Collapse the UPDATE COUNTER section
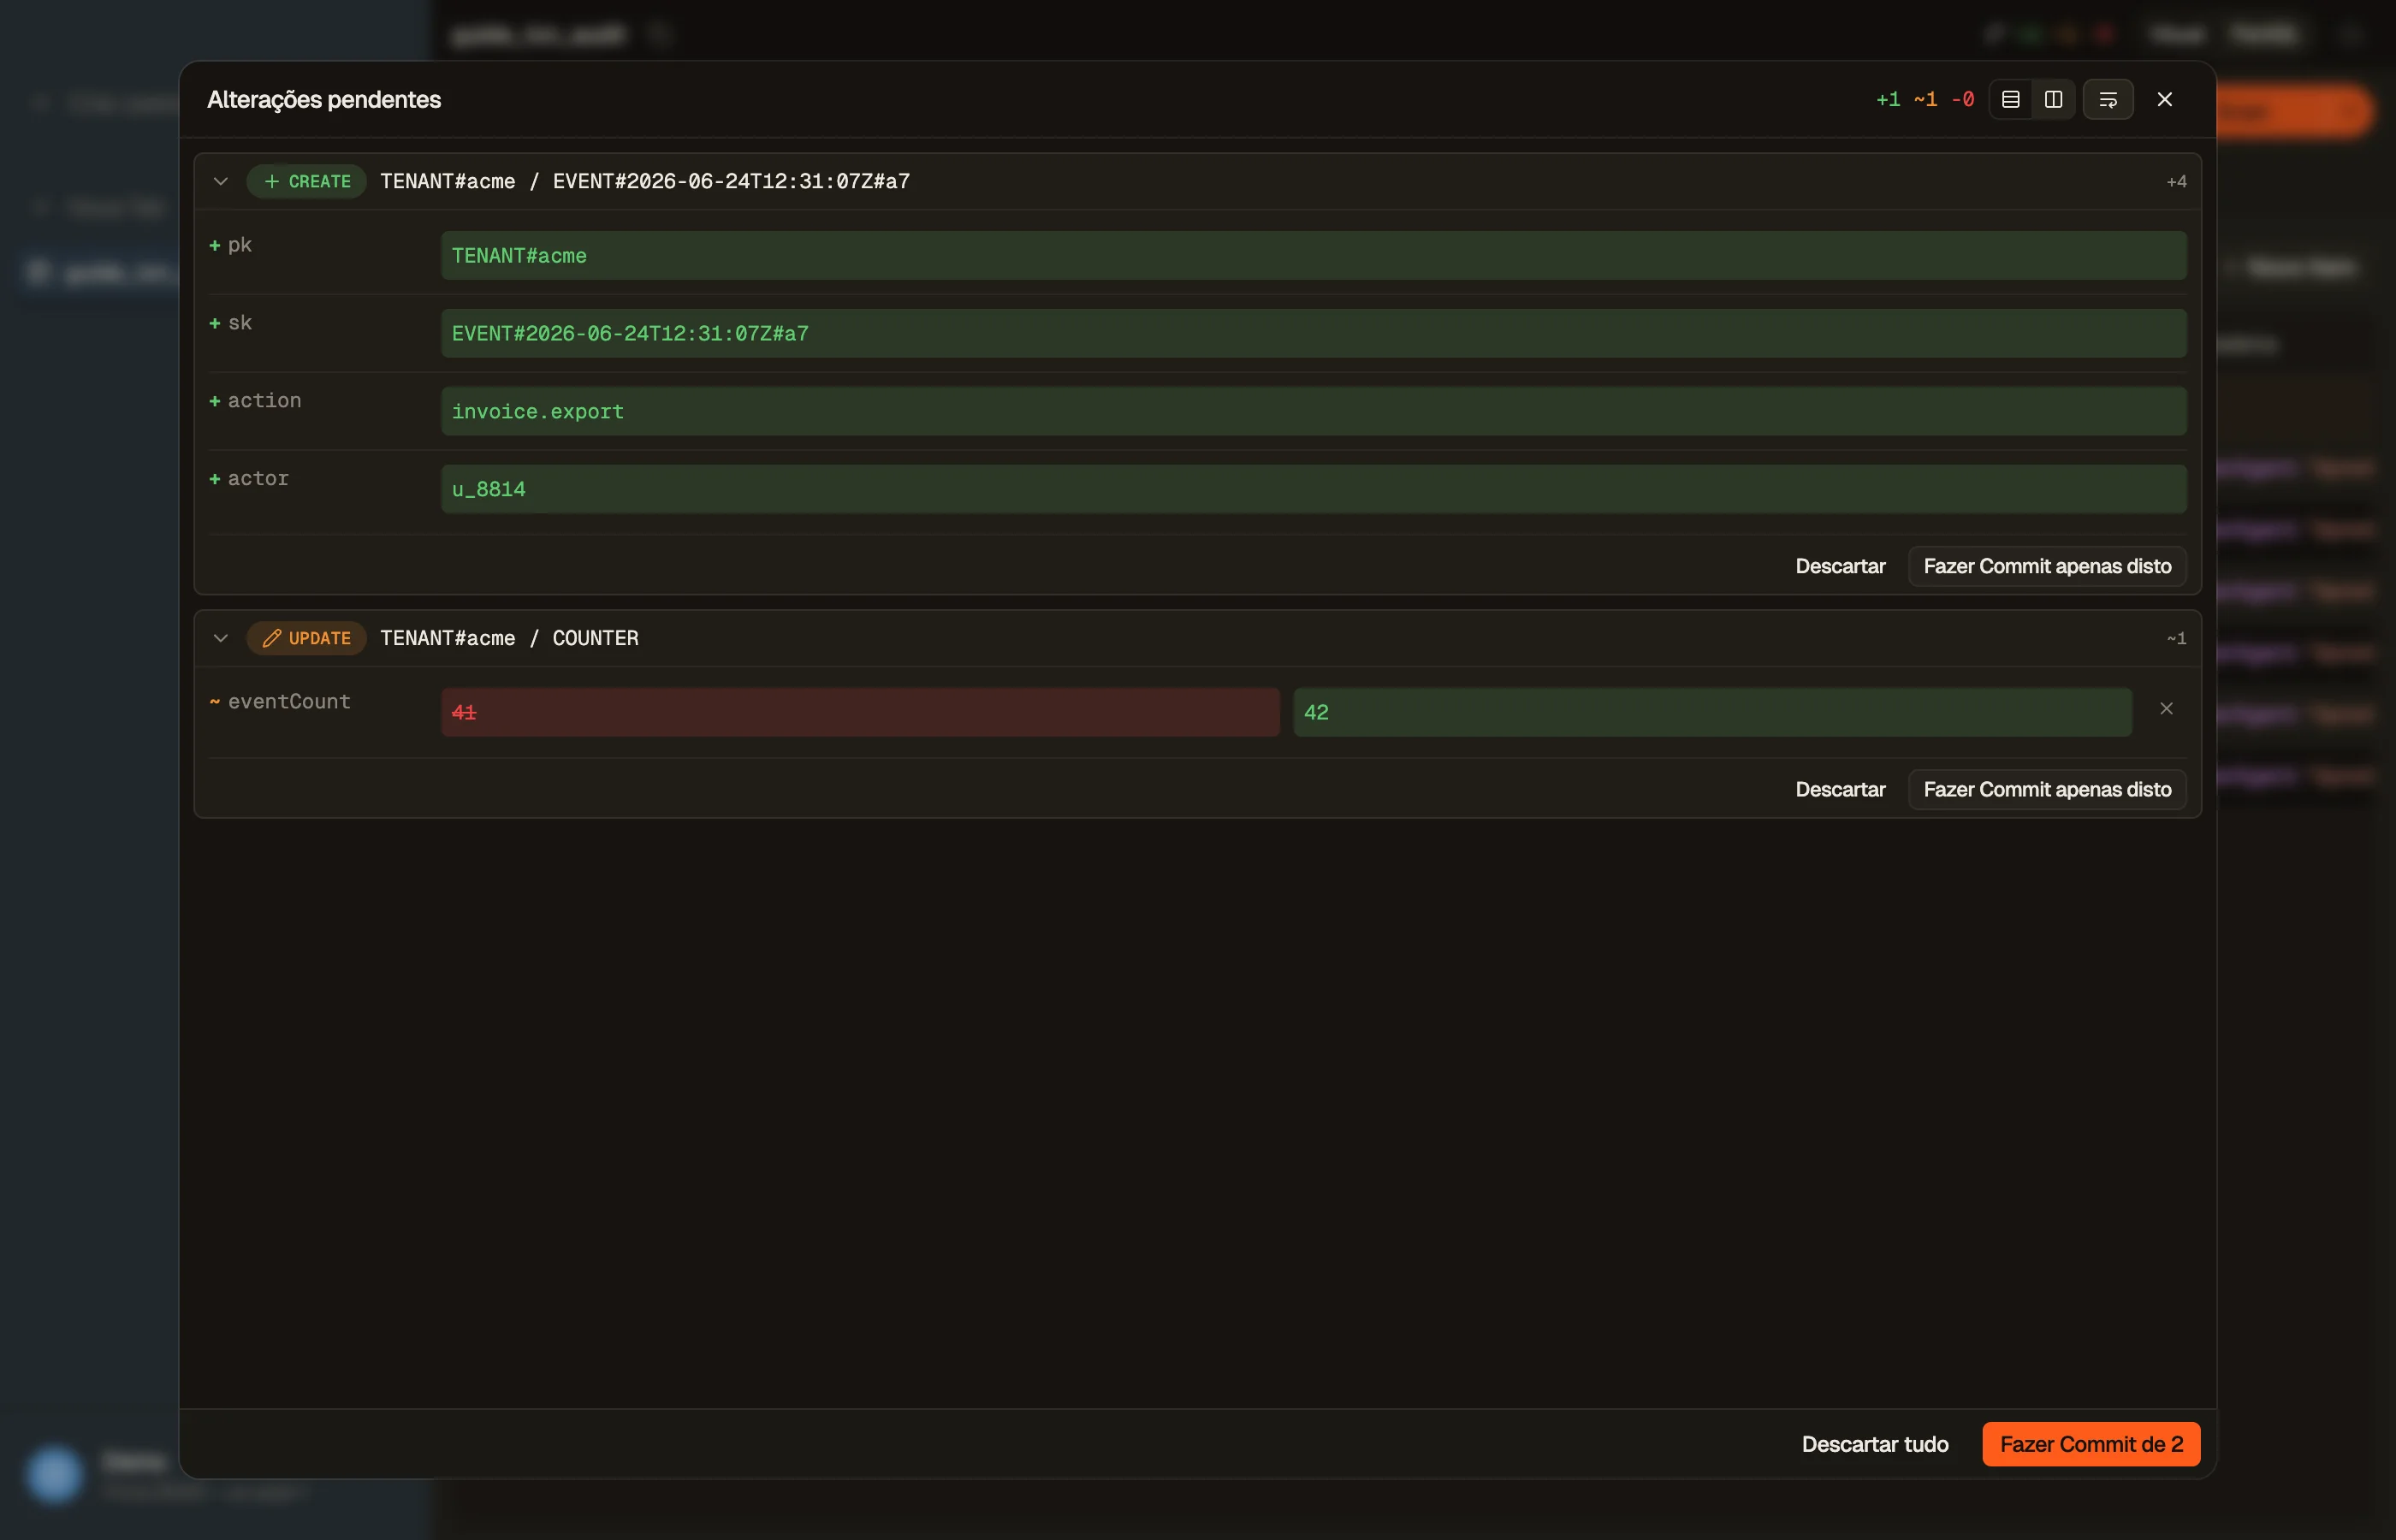Screen dimensions: 2396x1540 pyautogui.click(x=221, y=638)
